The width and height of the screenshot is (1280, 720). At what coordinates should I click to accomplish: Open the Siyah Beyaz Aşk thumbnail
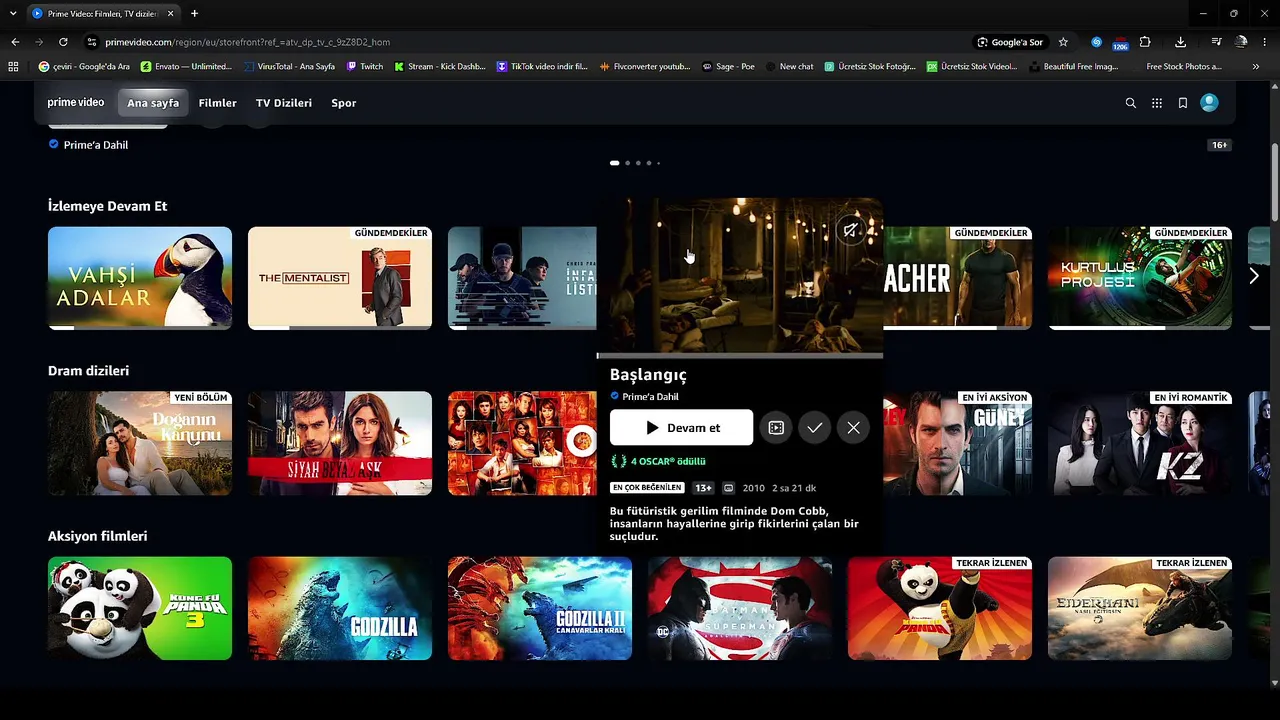pos(340,443)
